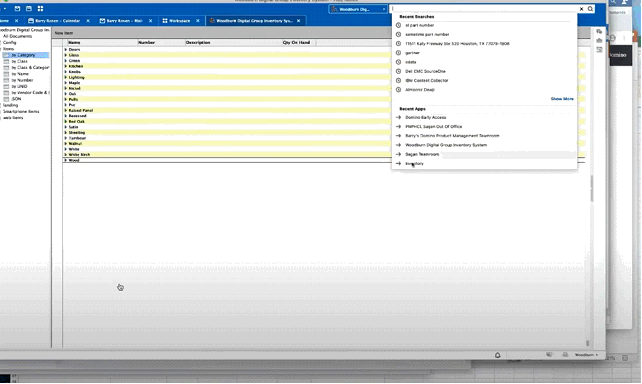Expand the White Birch category
Screen dimensions: 642x384
66,155
